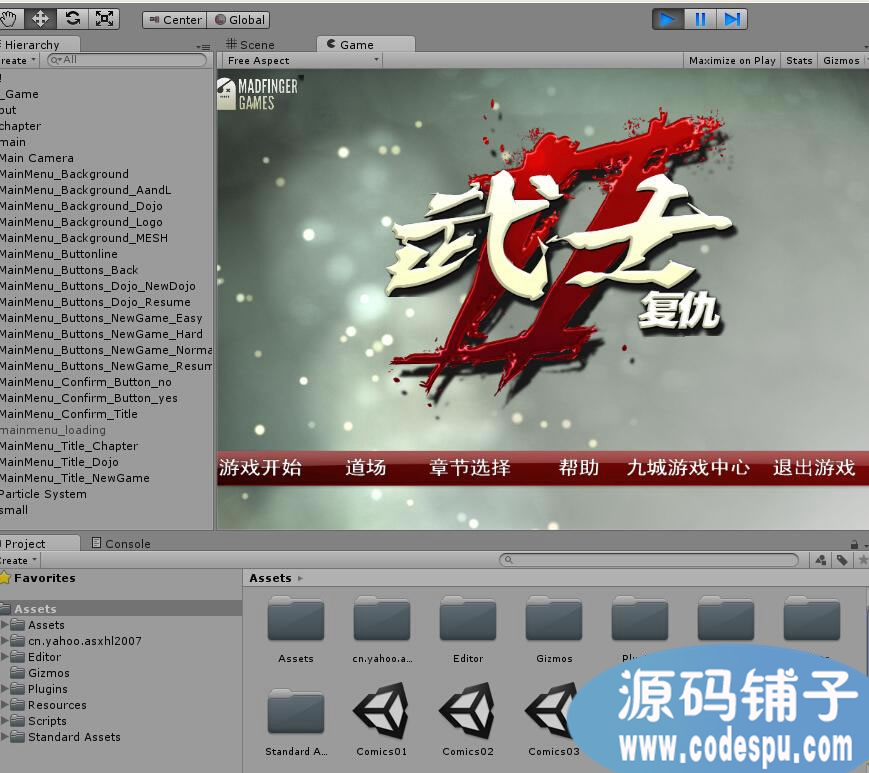Expand the Assets subfolder in tree
Viewport: 869px width, 773px height.
pyautogui.click(x=4, y=625)
